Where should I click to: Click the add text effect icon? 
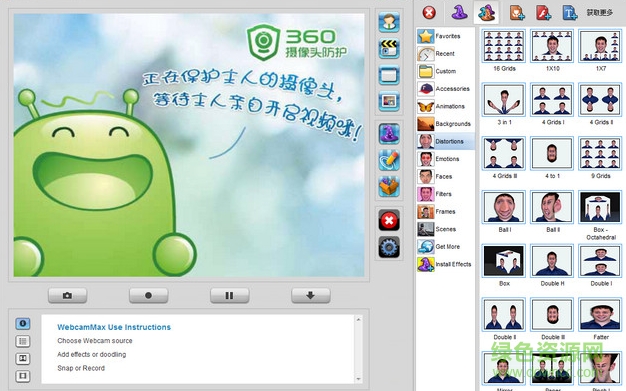[x=570, y=13]
